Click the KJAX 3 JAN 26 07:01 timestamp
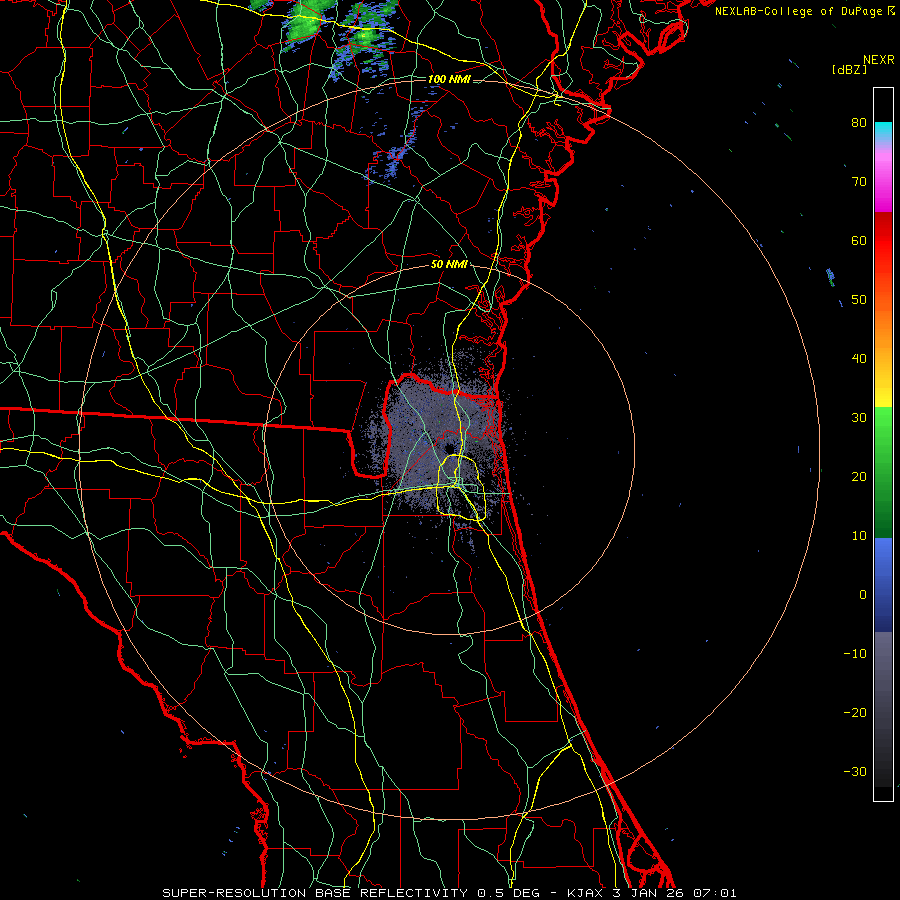 (652, 893)
